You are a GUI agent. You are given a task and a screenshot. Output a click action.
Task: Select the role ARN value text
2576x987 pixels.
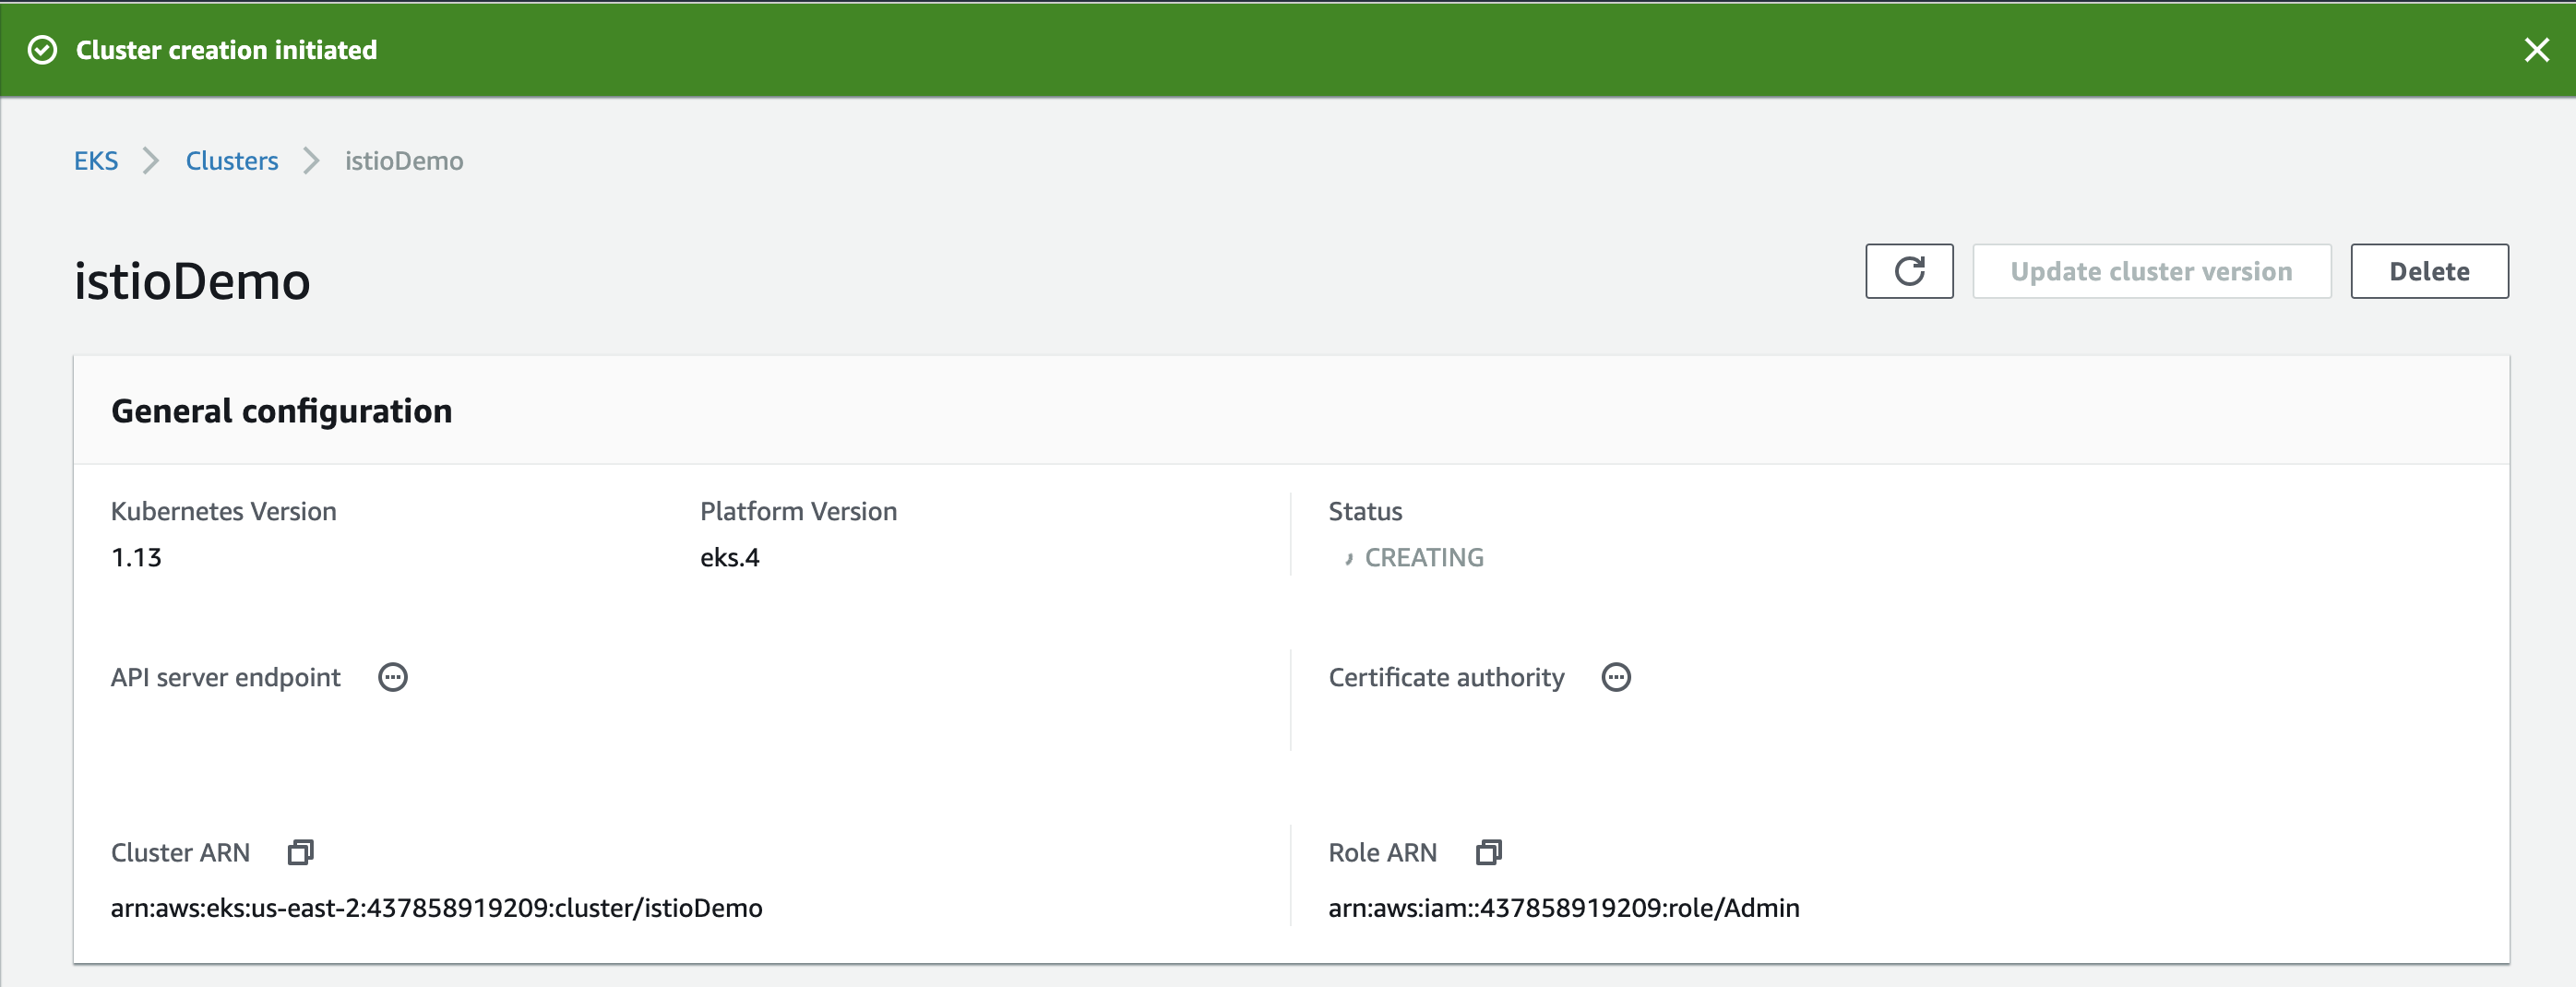point(1563,908)
